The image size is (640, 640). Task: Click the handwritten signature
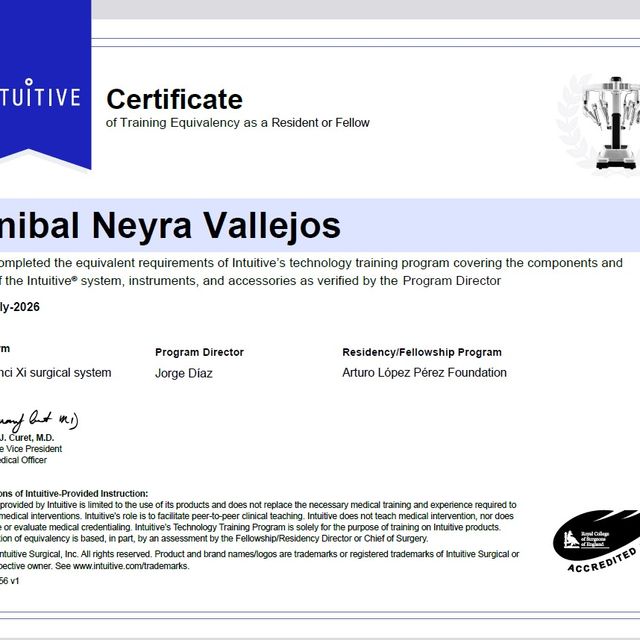[39, 421]
